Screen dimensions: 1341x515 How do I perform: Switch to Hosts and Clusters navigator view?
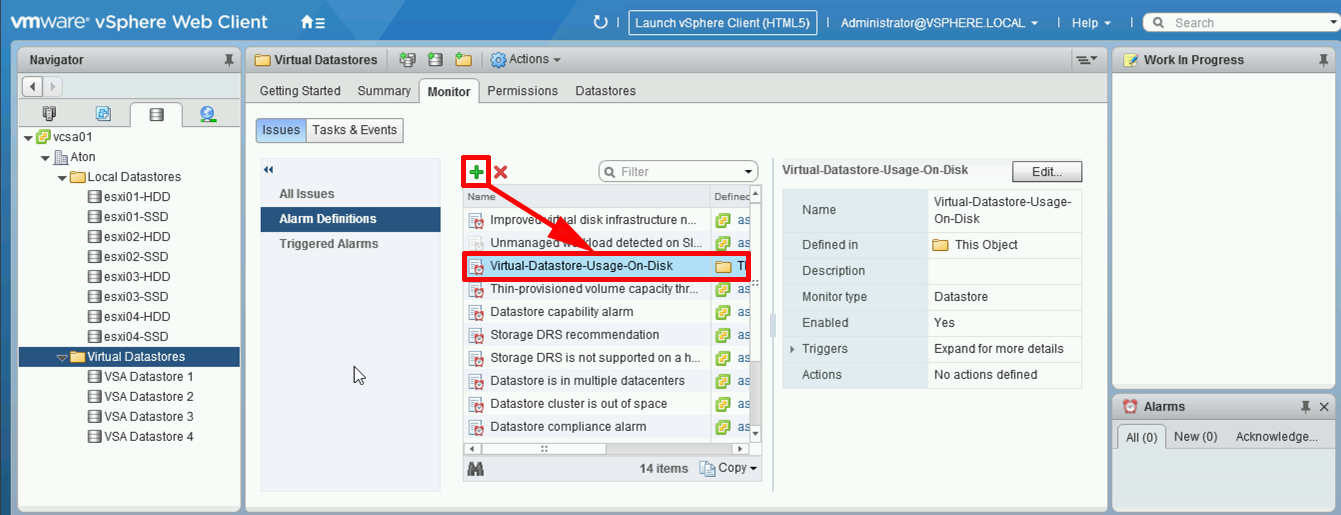(50, 113)
